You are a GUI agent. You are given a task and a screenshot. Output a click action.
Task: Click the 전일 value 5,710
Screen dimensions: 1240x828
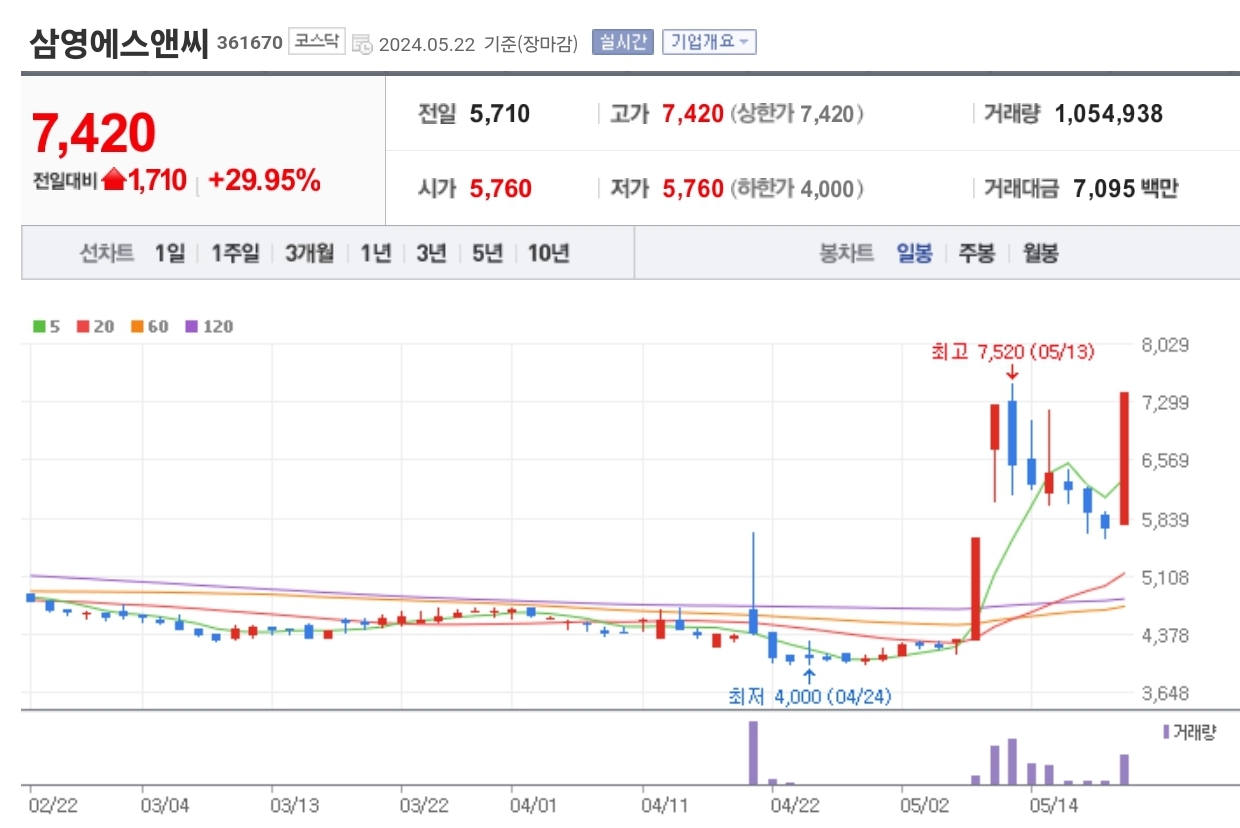500,114
